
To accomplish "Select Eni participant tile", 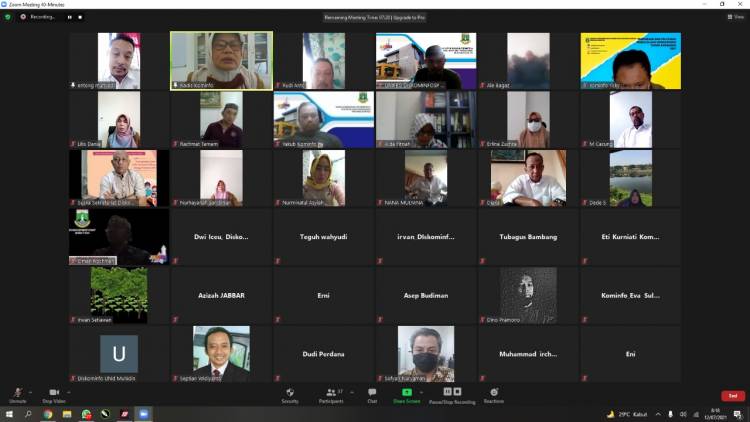I will [x=631, y=354].
